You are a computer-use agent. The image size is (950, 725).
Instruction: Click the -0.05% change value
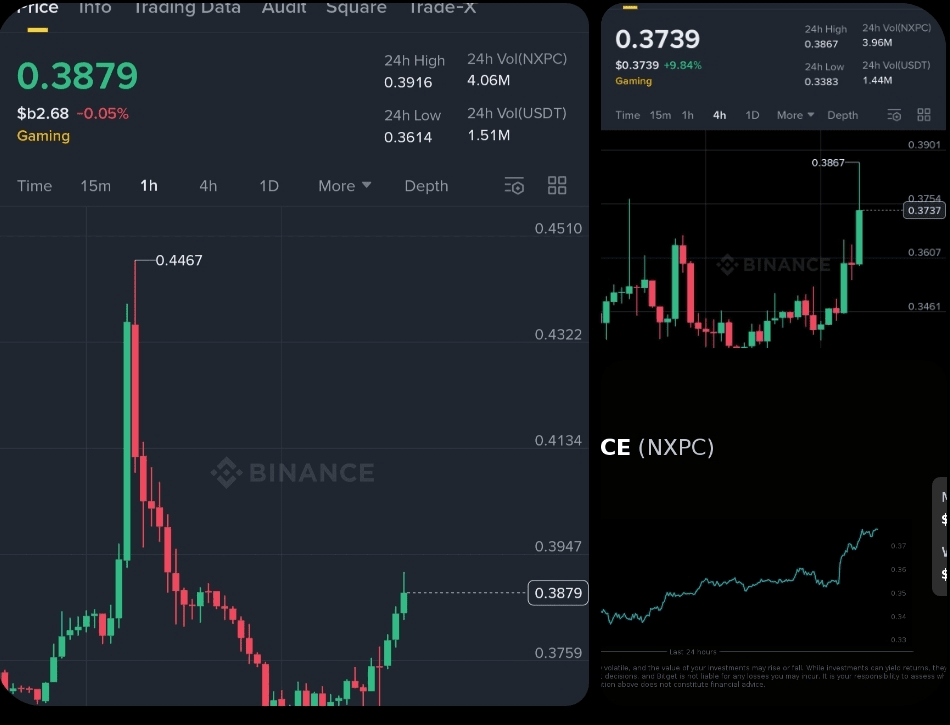click(102, 114)
